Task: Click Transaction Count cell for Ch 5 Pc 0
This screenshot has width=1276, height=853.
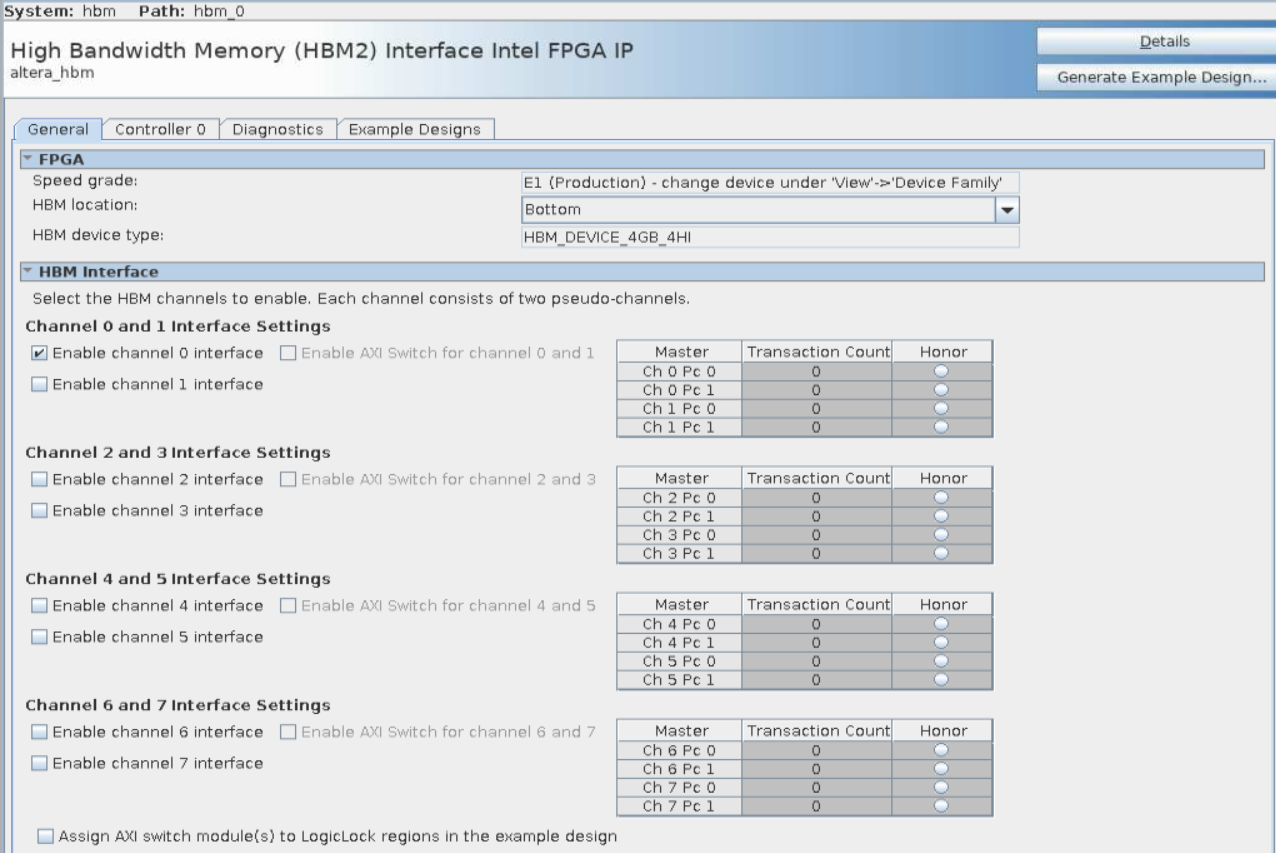Action: (816, 660)
